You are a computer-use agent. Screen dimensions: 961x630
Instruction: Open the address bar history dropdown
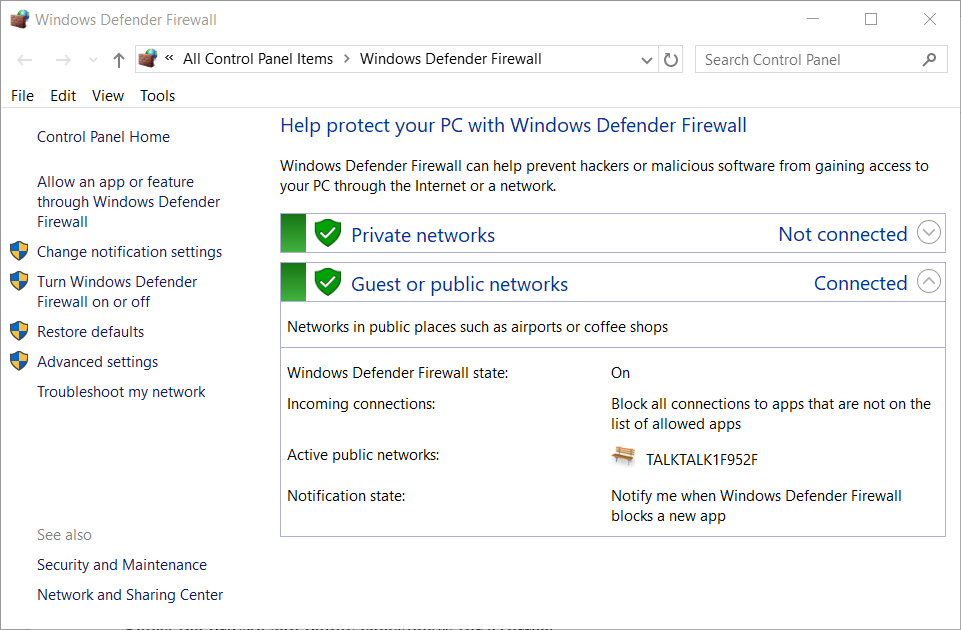647,60
